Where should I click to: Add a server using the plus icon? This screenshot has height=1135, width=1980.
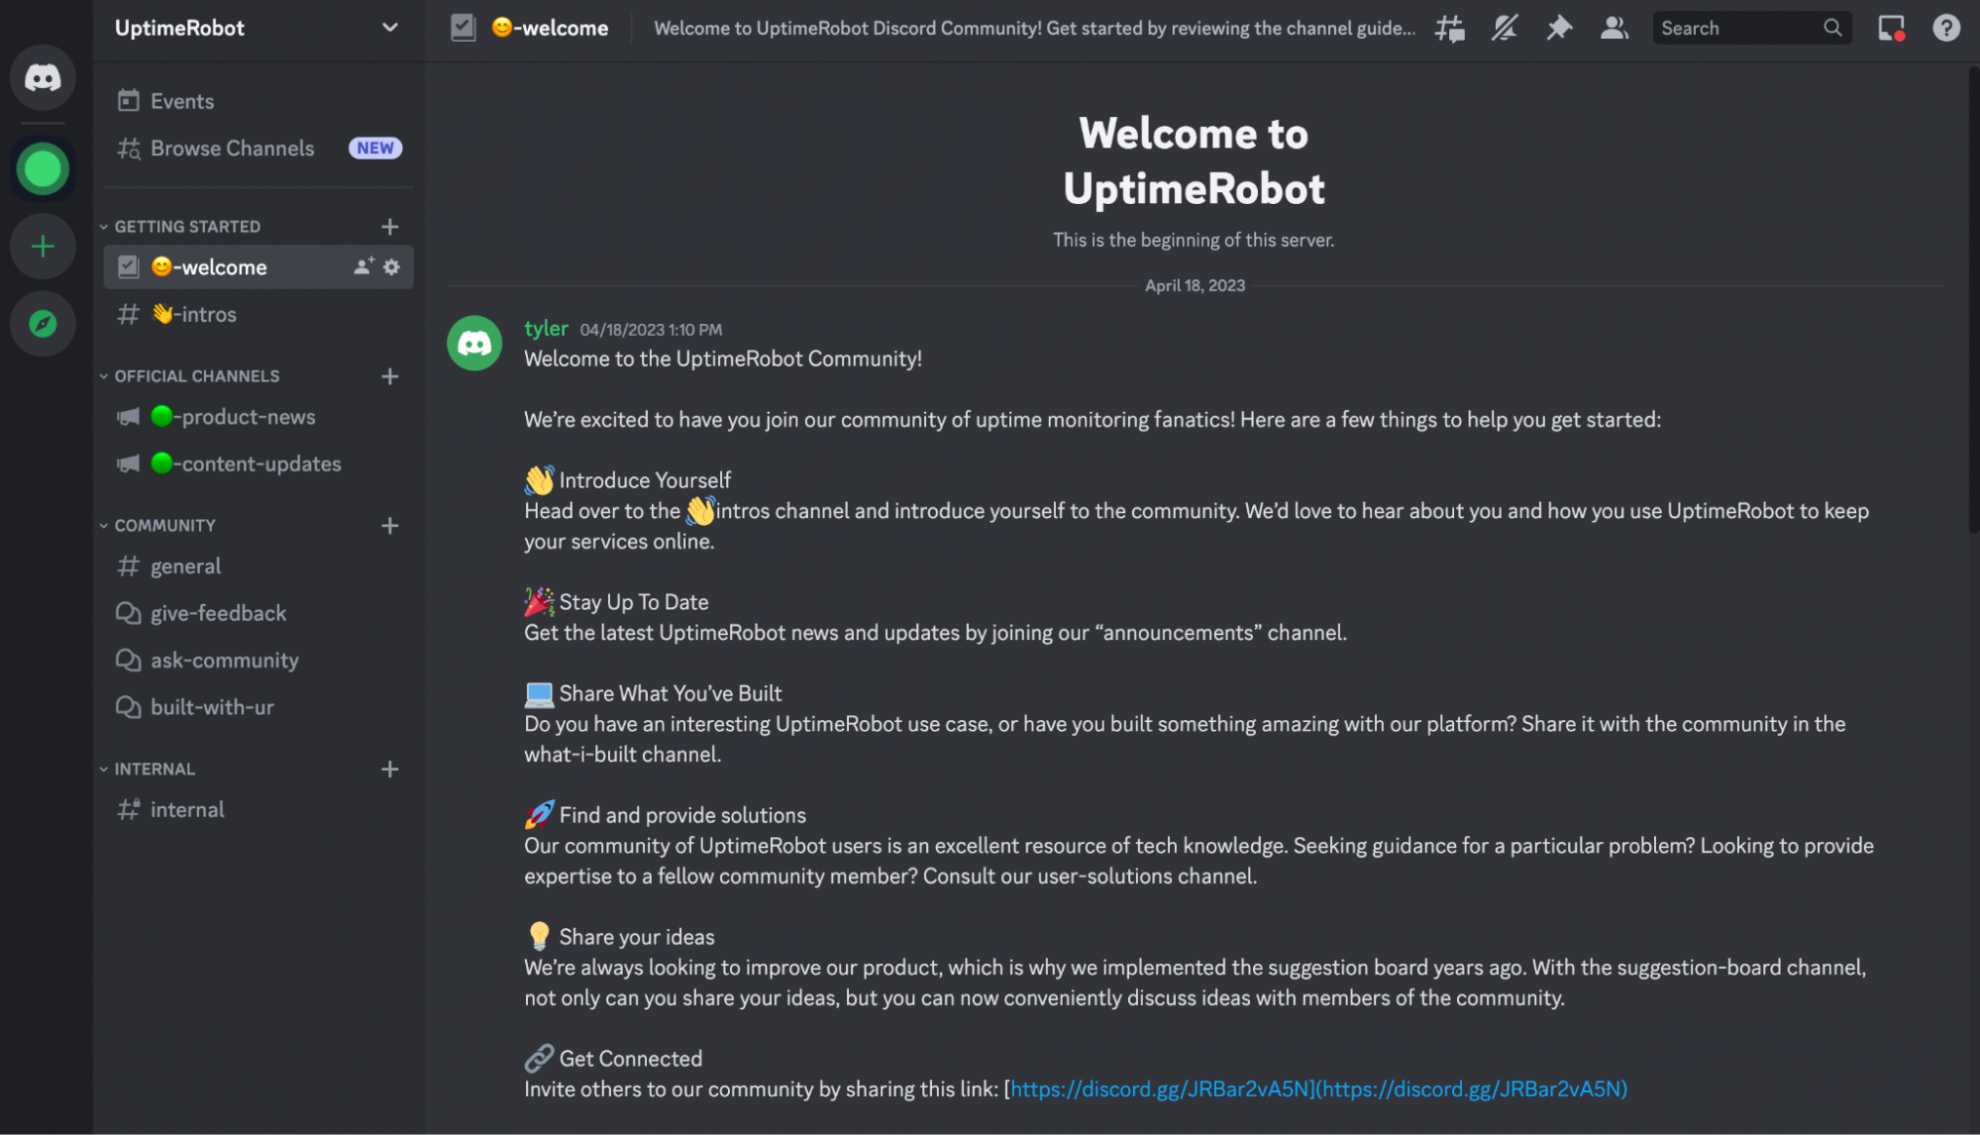(x=42, y=246)
